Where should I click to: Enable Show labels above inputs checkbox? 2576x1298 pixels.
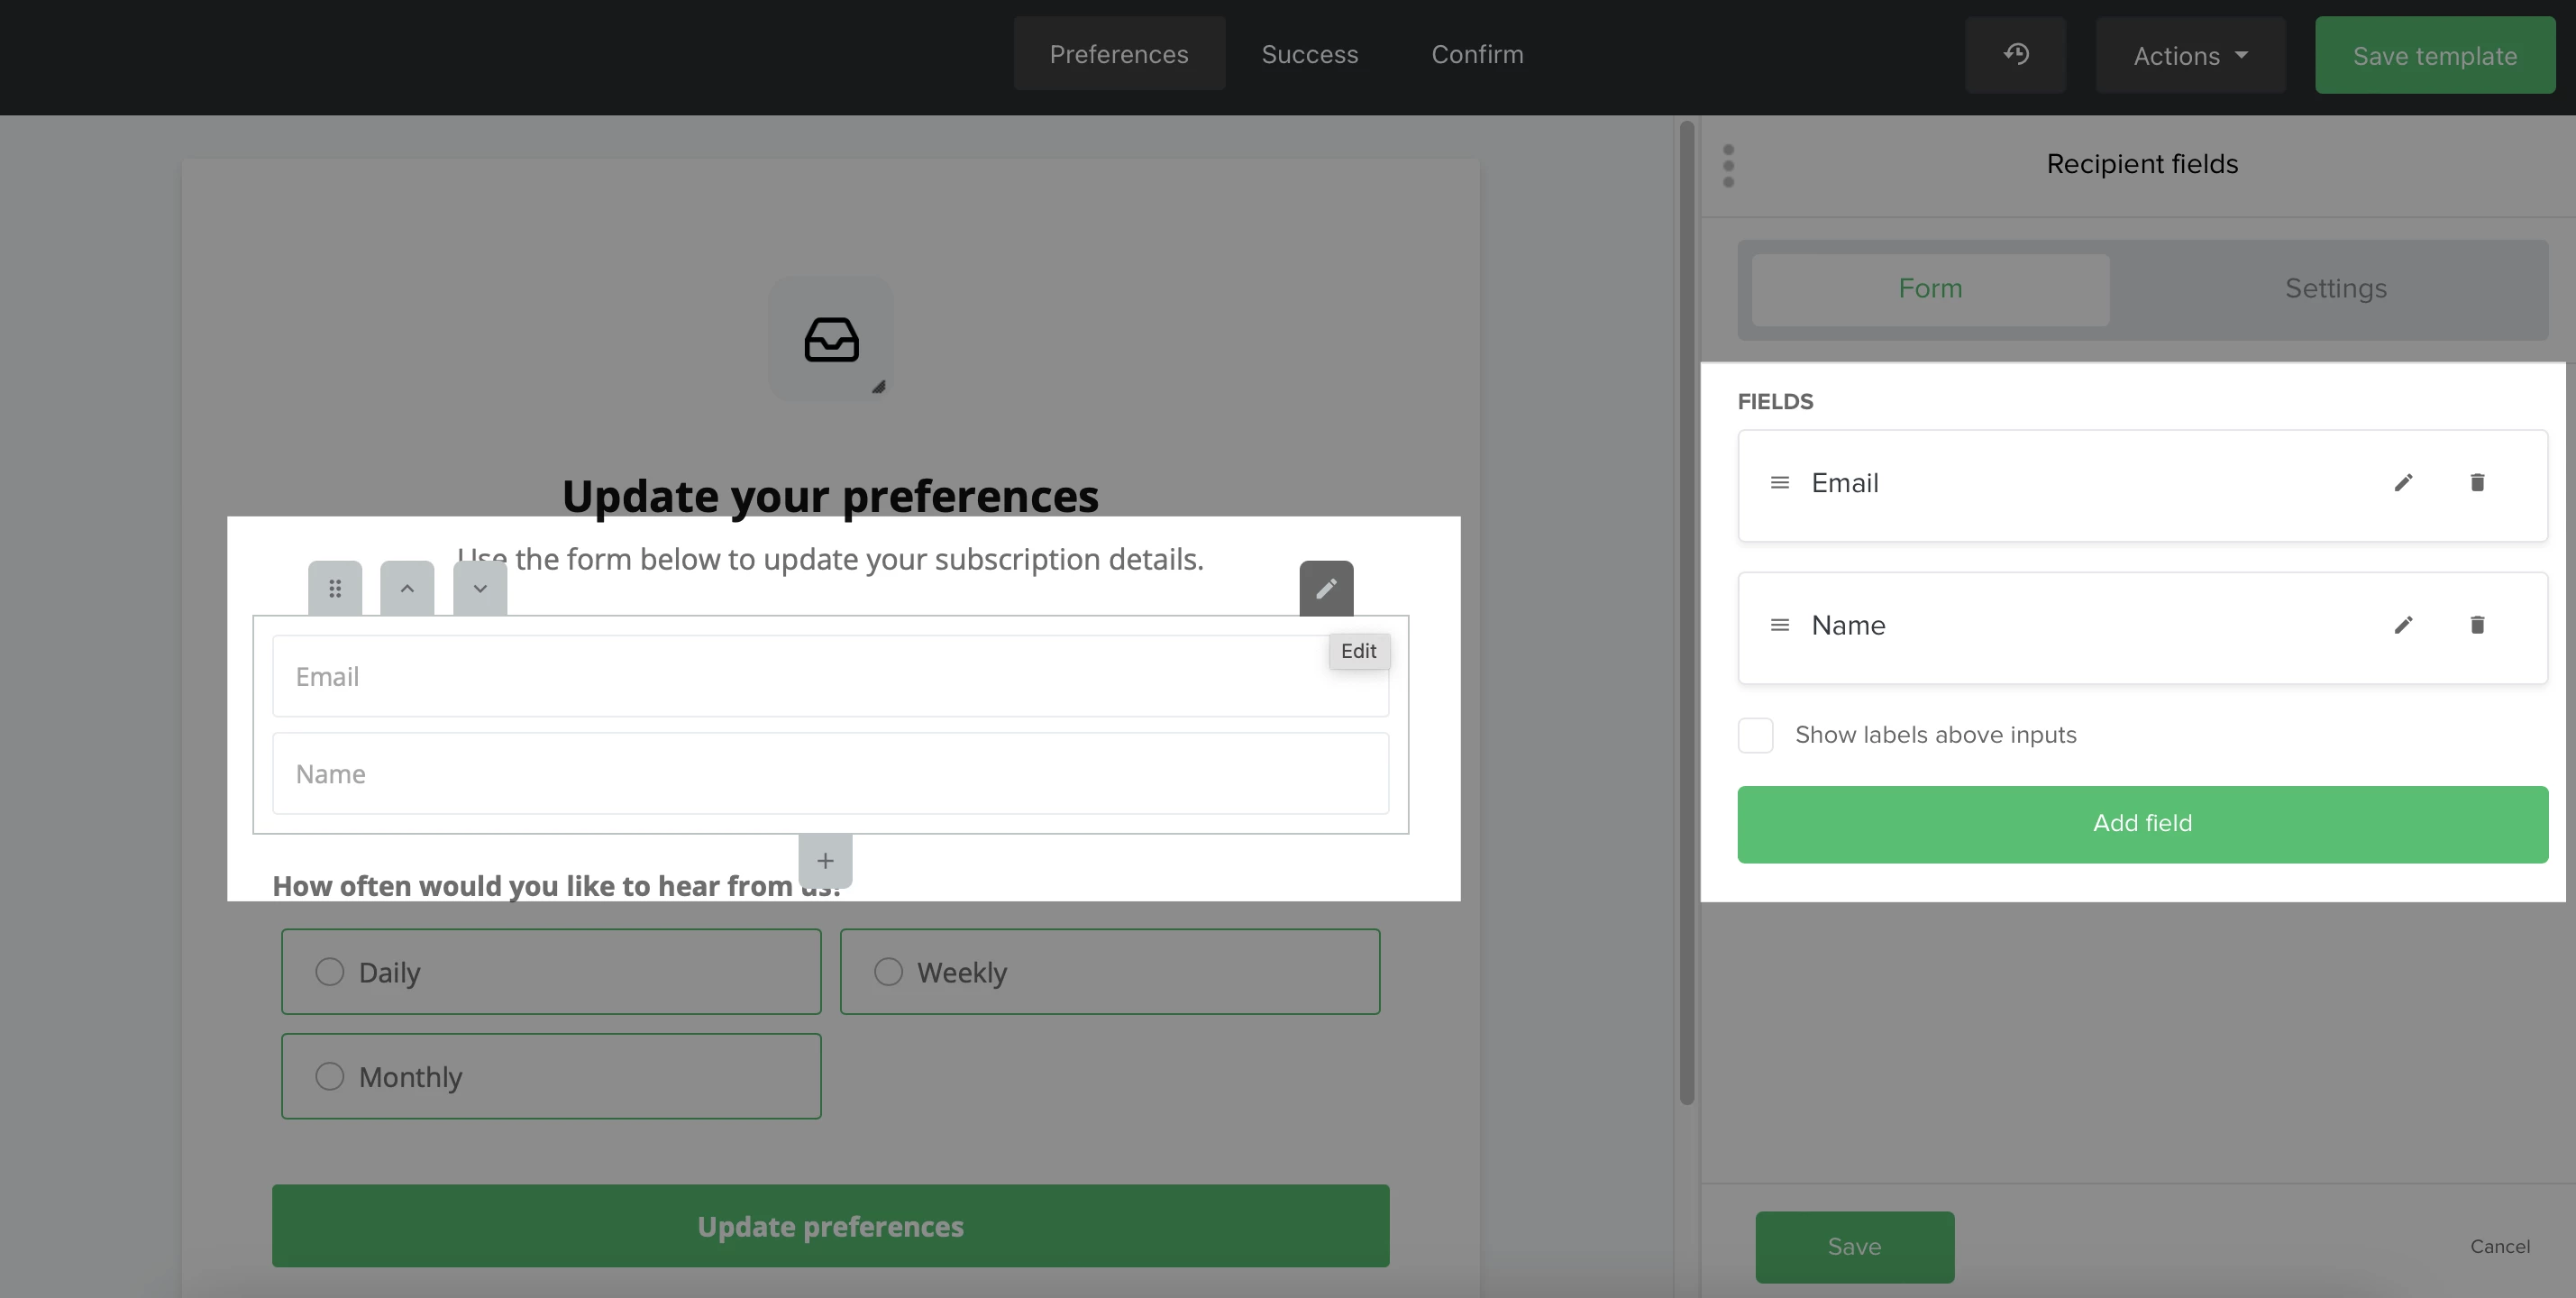pos(1755,735)
